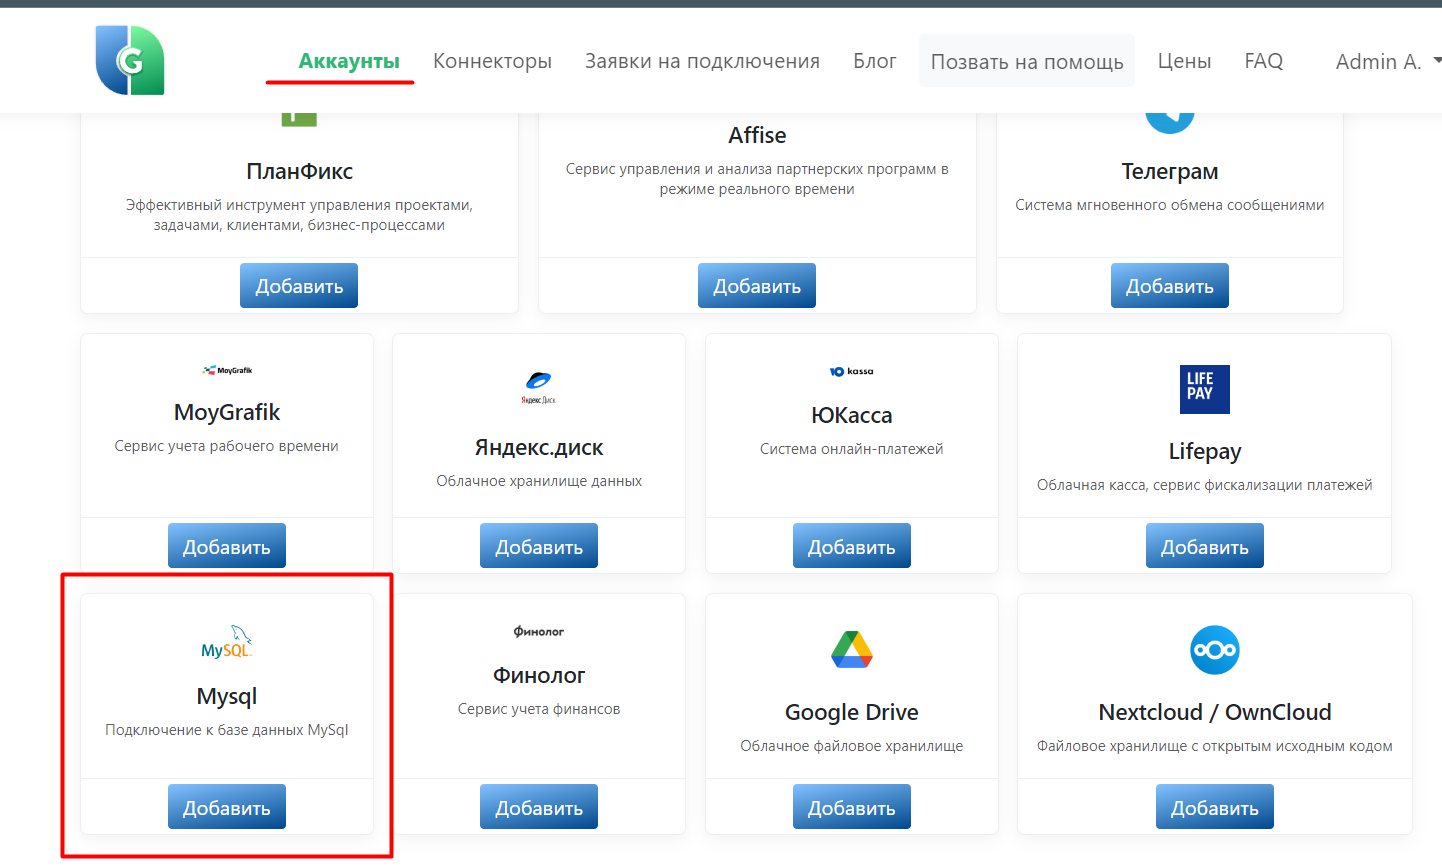Click 'Подключение к базе данных MySql' text
The image size is (1442, 868).
pos(227,730)
